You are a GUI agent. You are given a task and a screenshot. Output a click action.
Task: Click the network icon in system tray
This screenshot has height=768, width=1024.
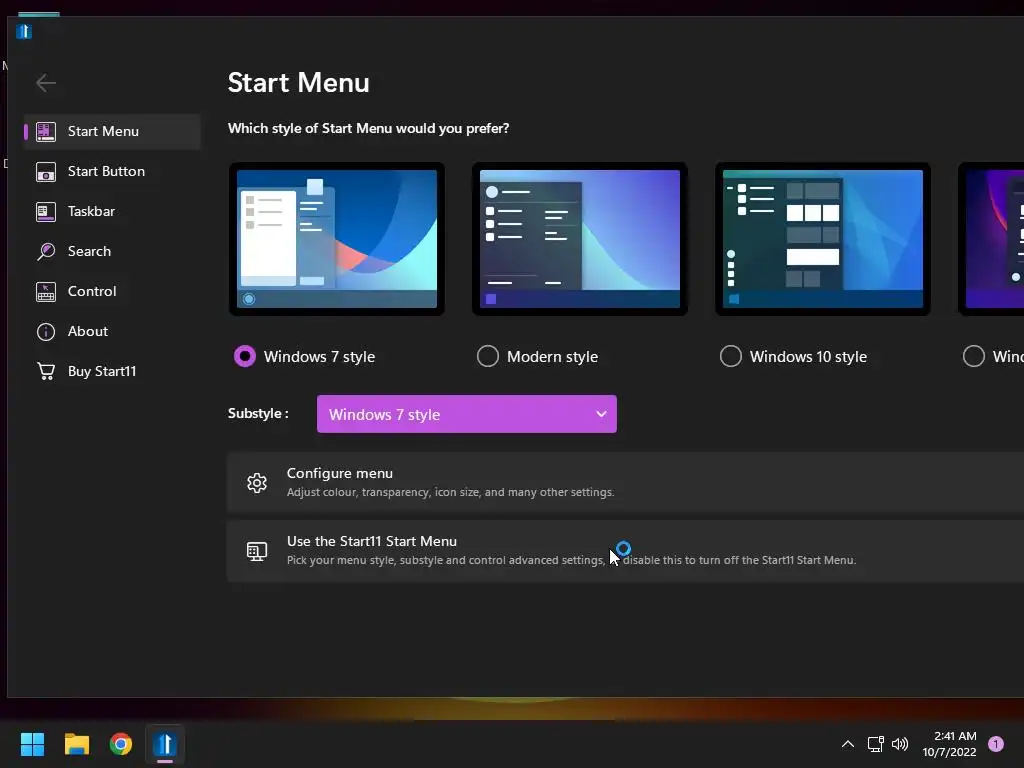click(x=875, y=744)
